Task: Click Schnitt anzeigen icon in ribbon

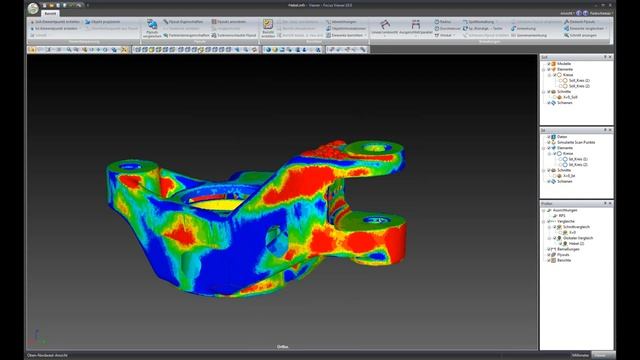Action: click(x=566, y=35)
